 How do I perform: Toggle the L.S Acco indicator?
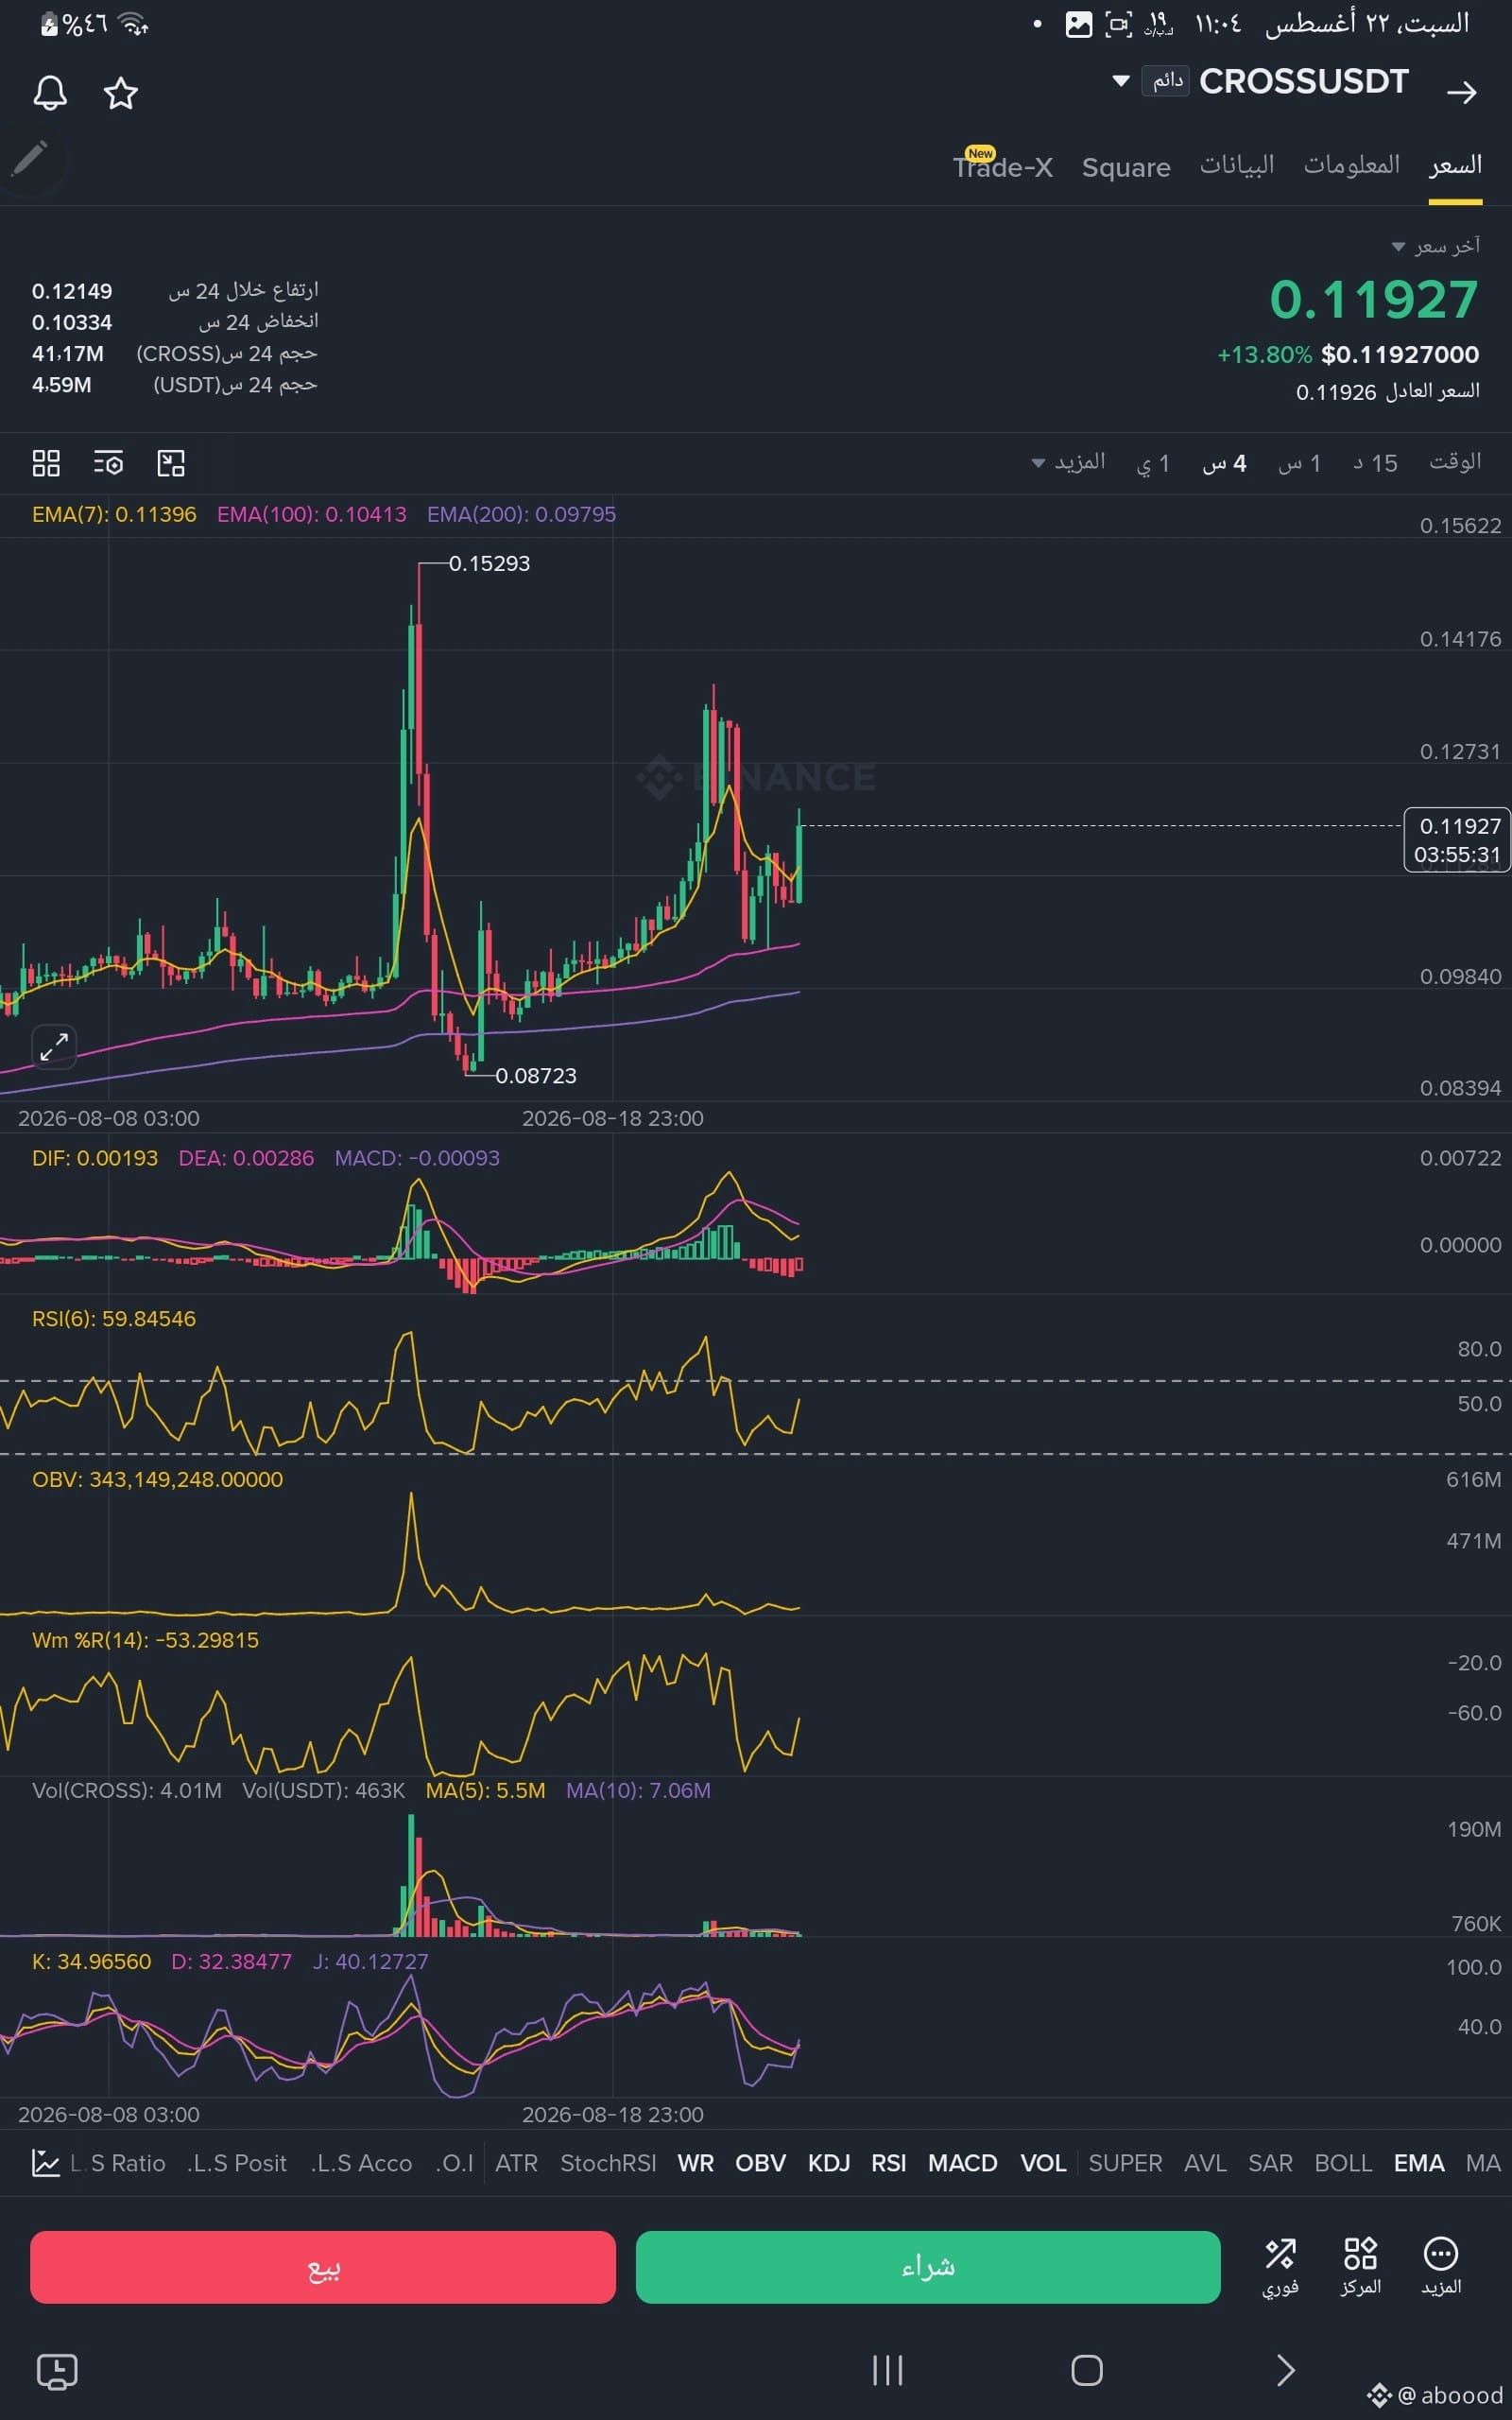(x=361, y=2163)
